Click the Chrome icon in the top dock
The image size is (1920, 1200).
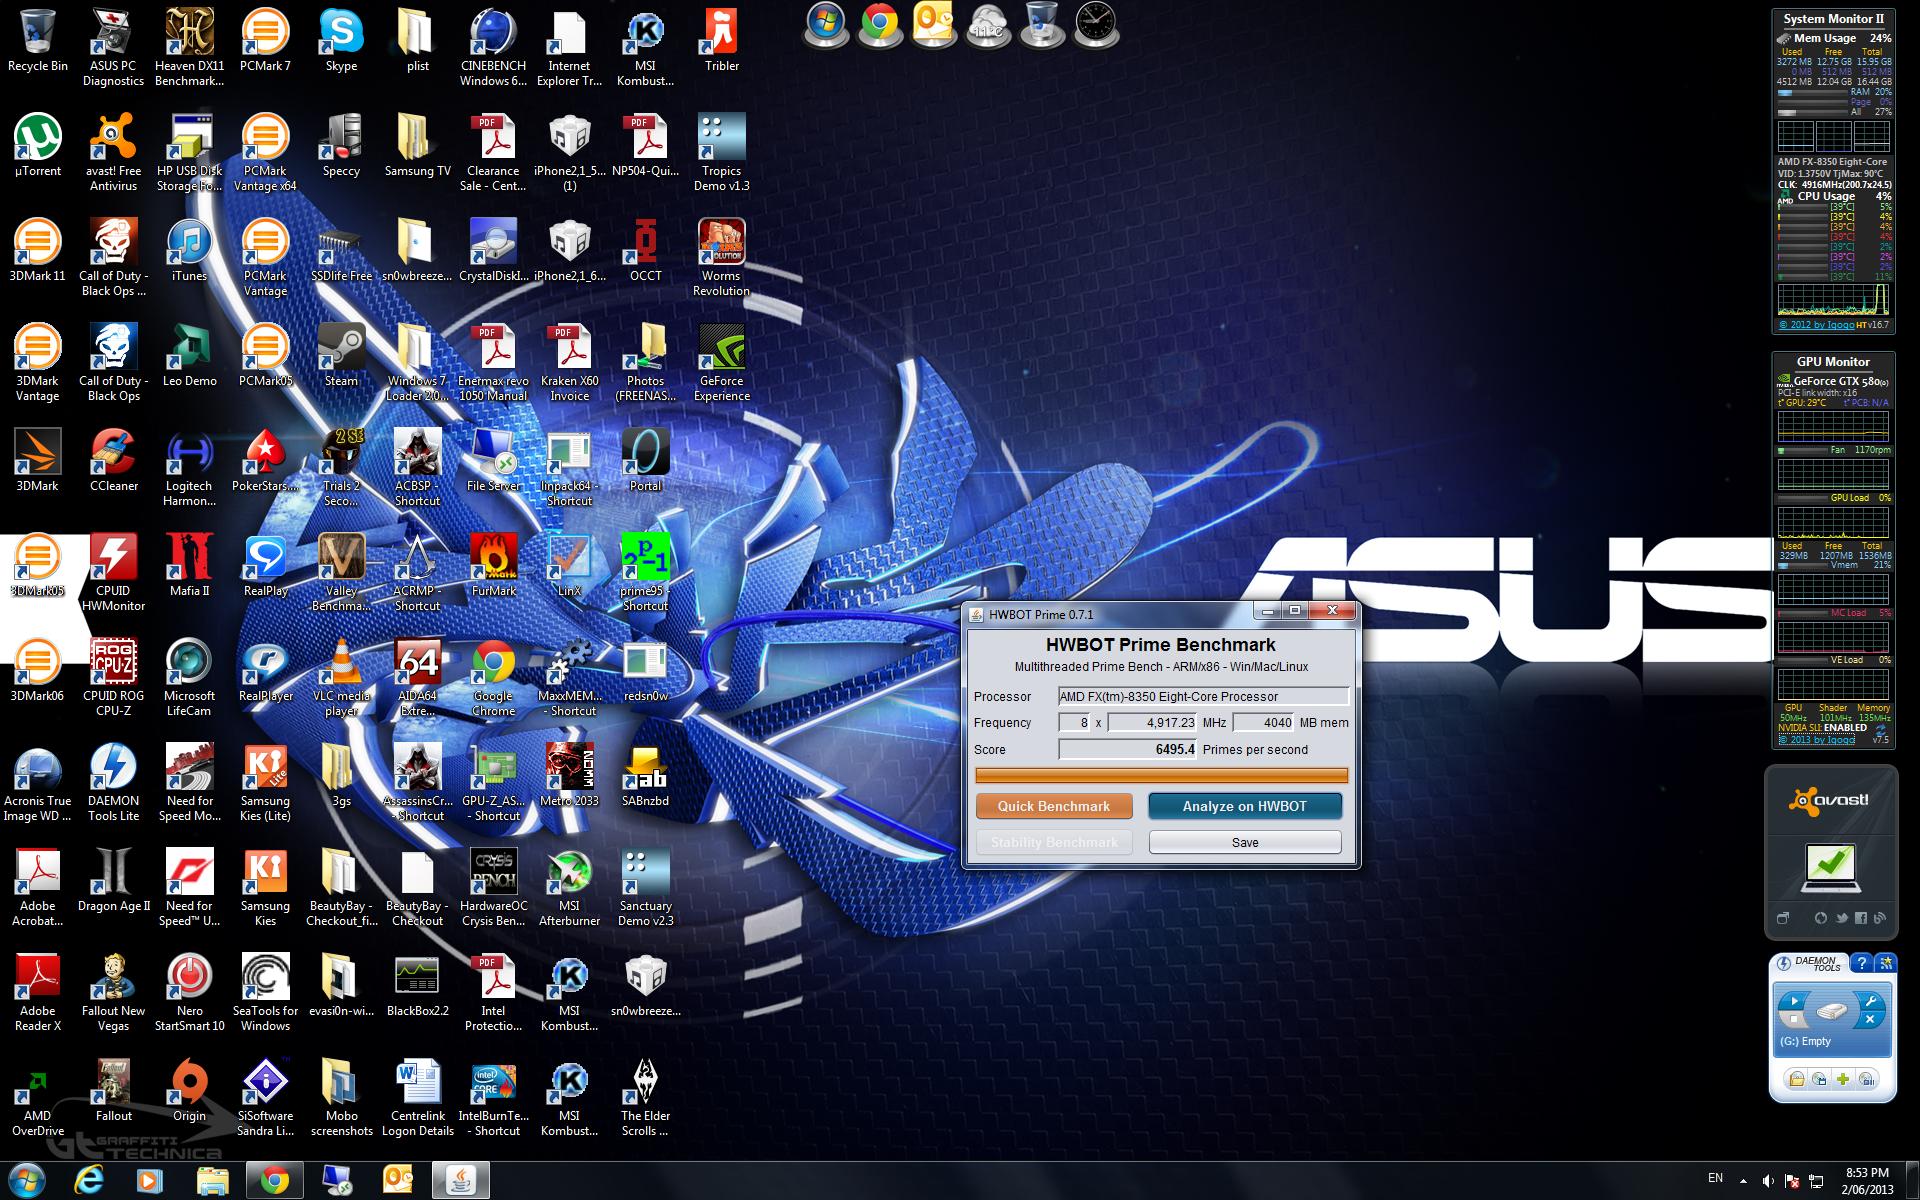click(x=879, y=24)
